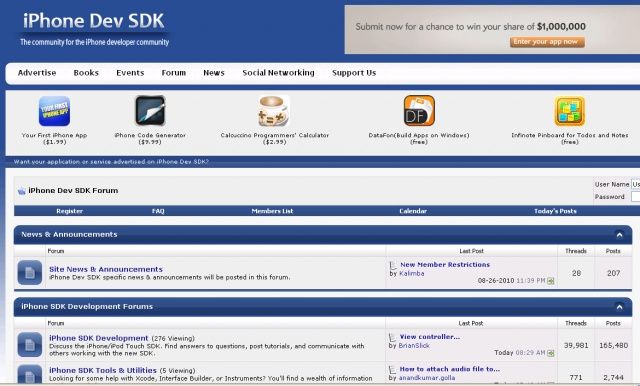Click the iPhone SDK Tools & Utilities forum icon
This screenshot has height=386, width=640.
click(29, 375)
